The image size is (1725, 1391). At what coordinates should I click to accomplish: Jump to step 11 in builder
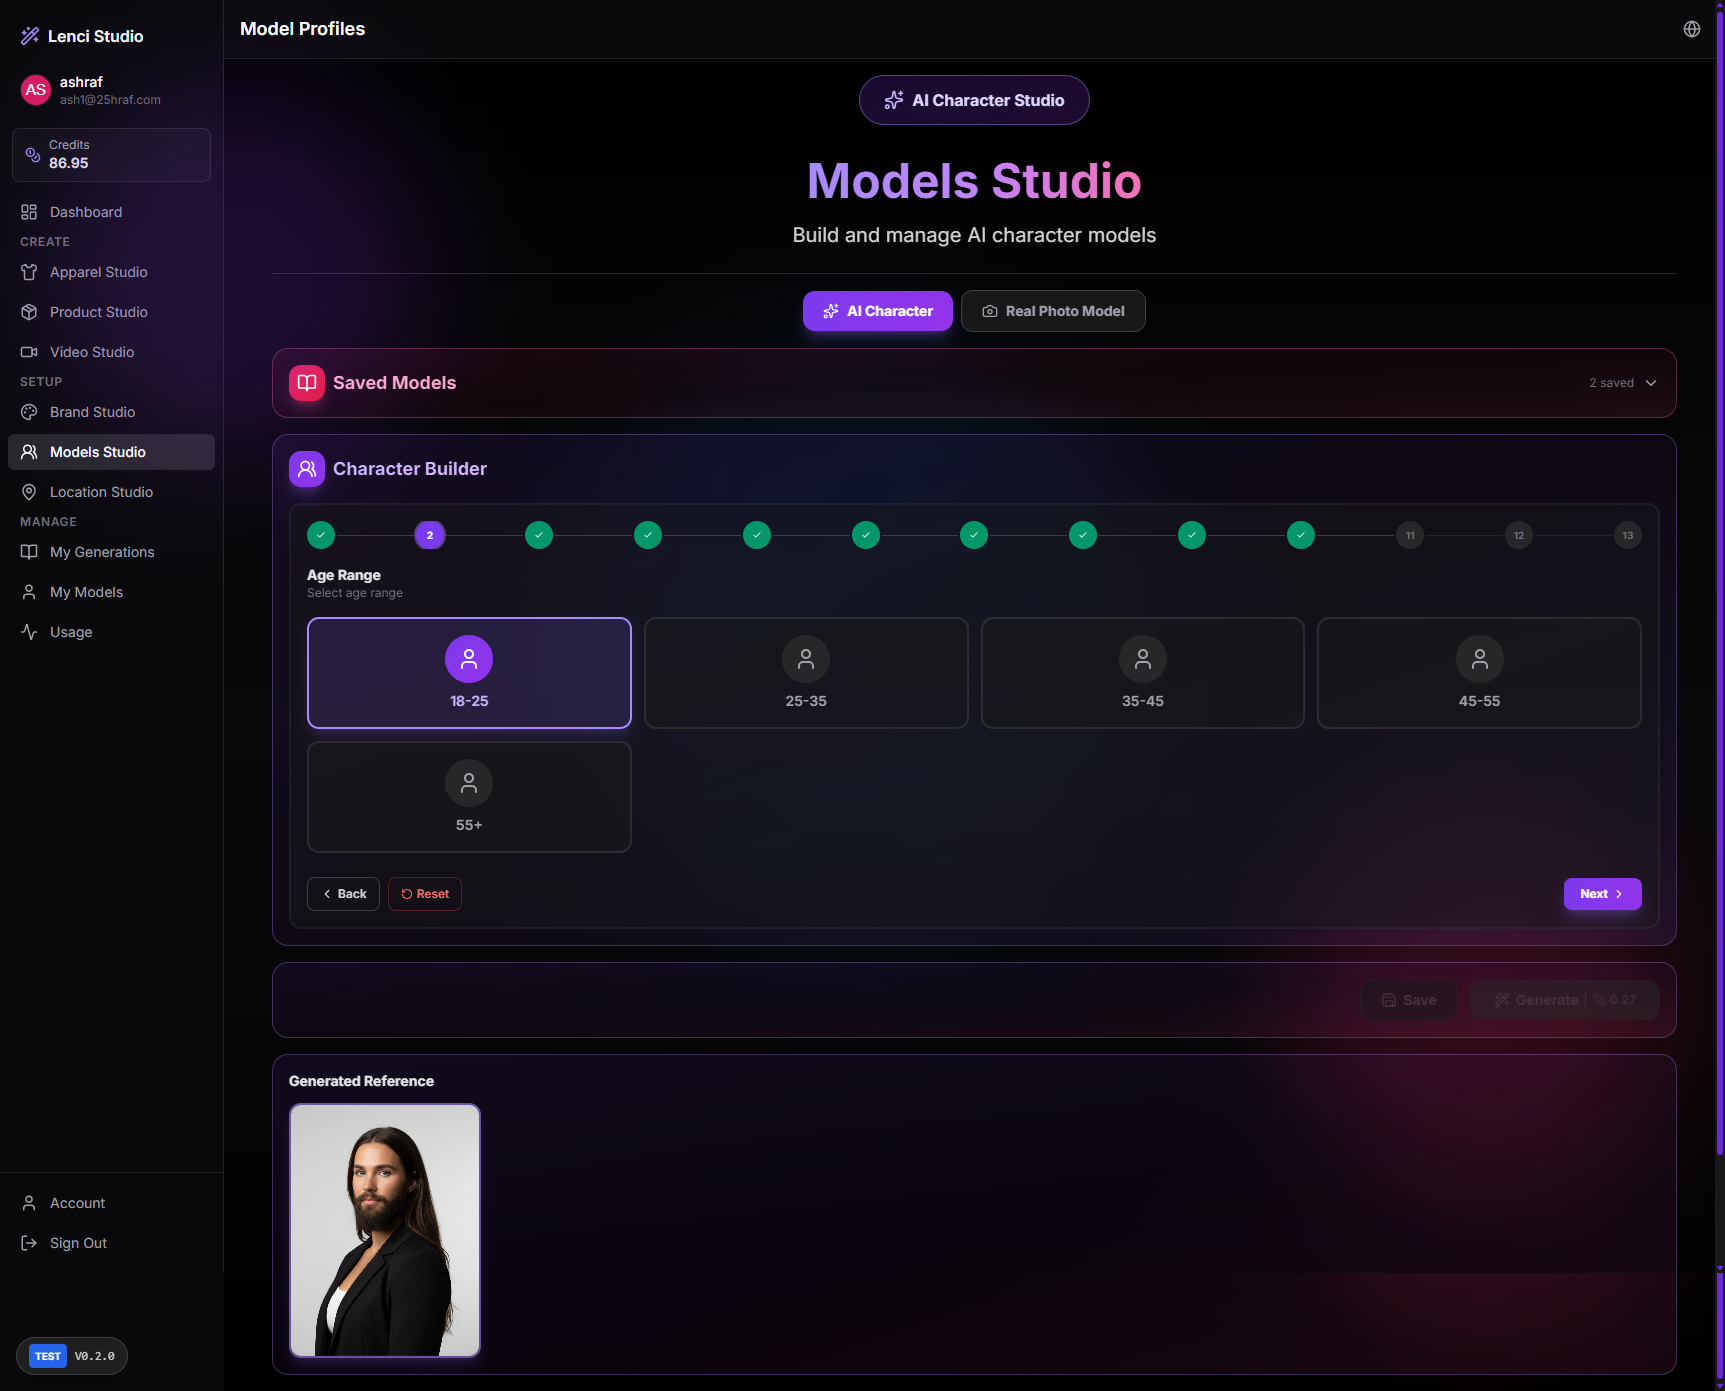click(1409, 536)
